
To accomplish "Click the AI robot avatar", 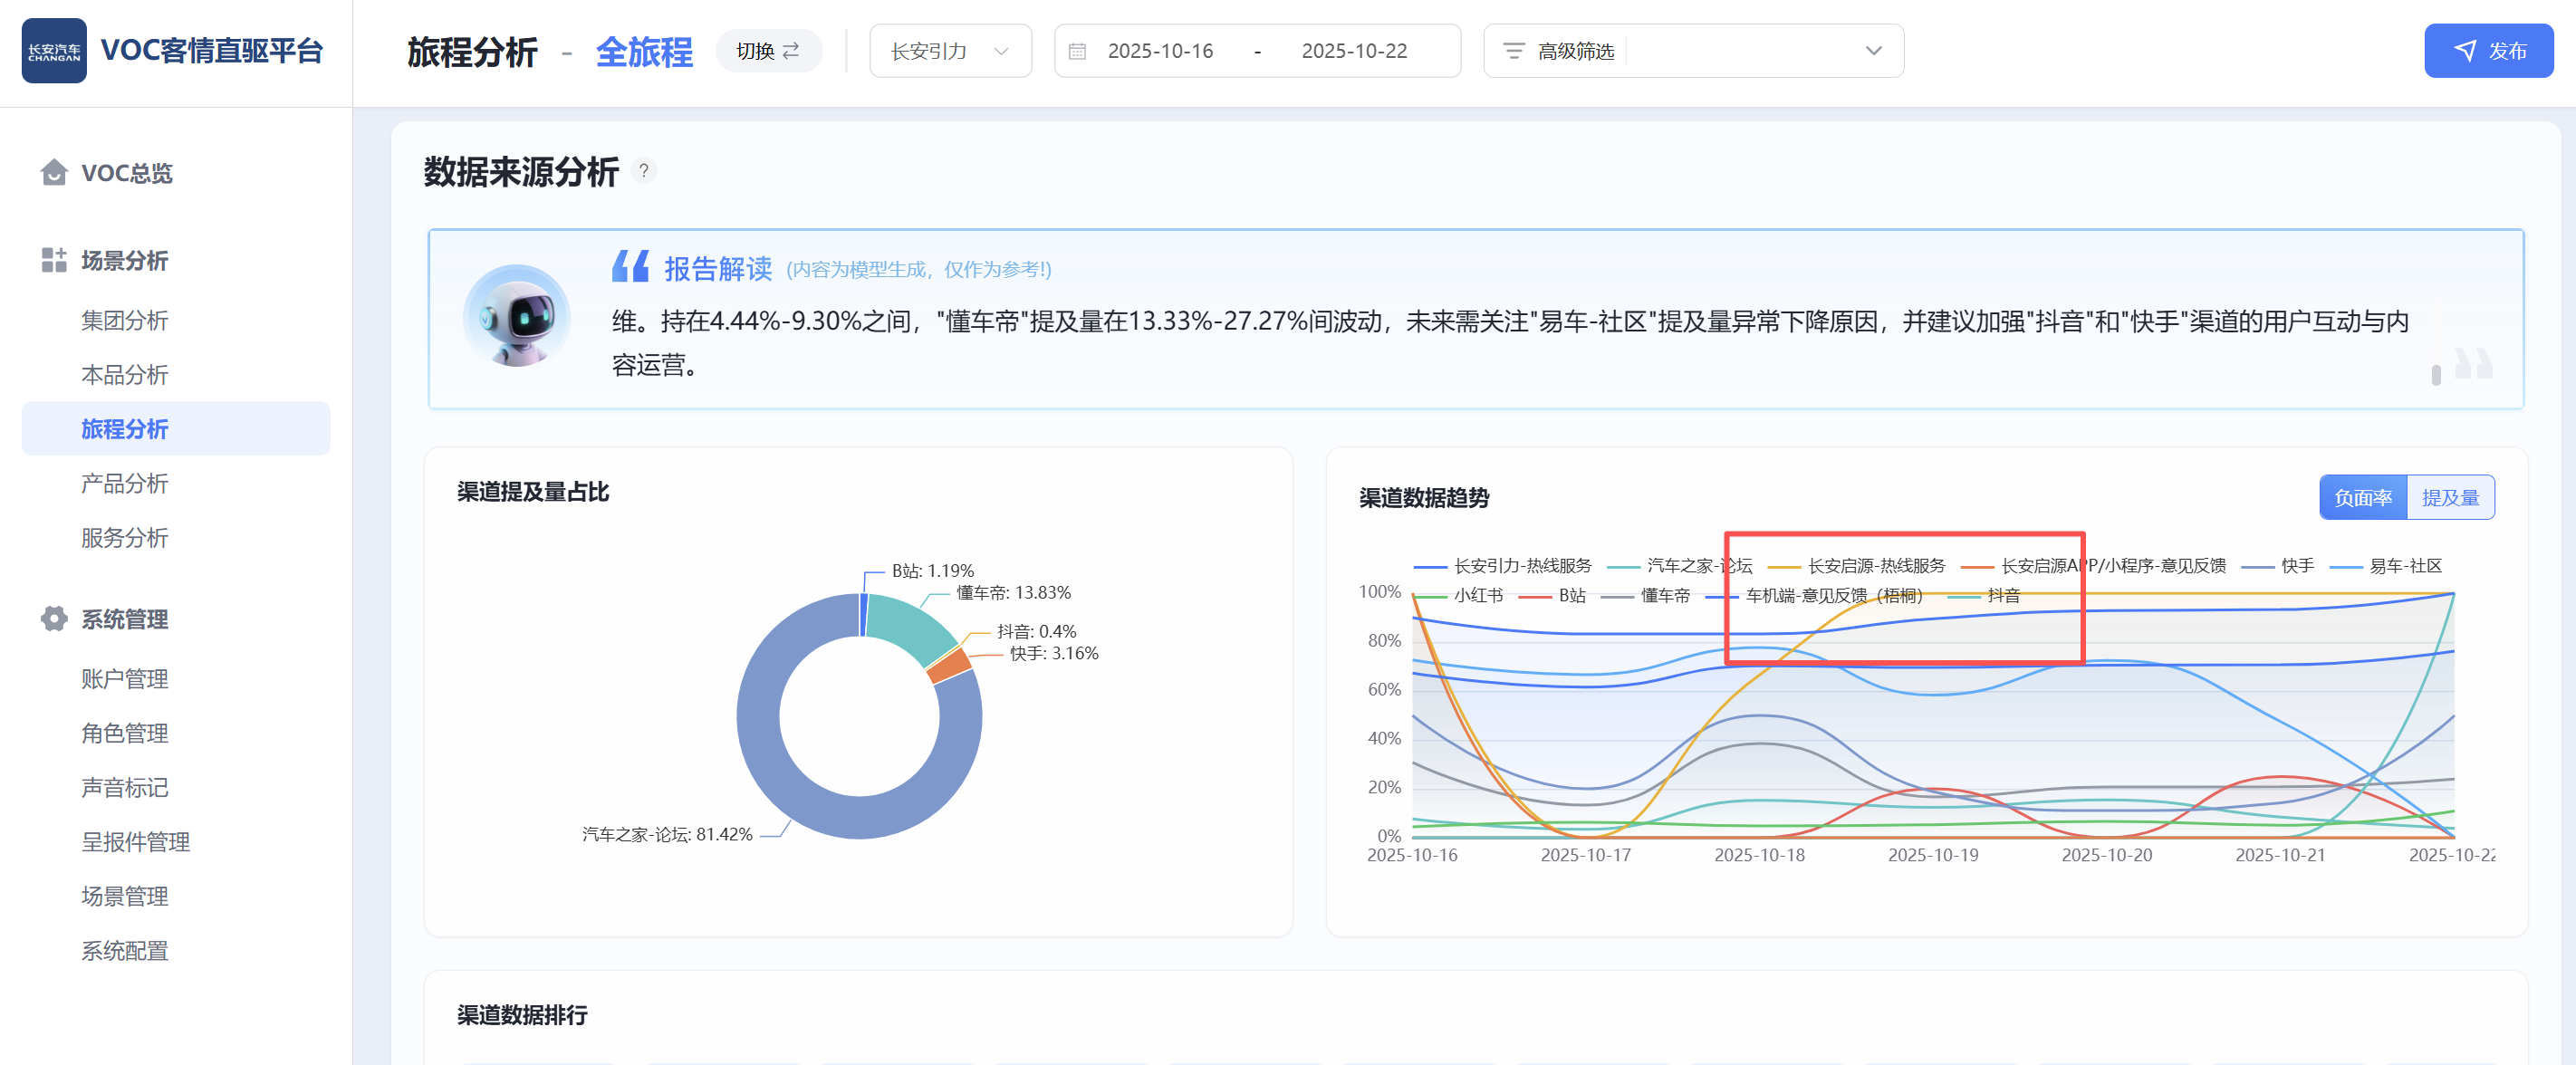I will 516,317.
